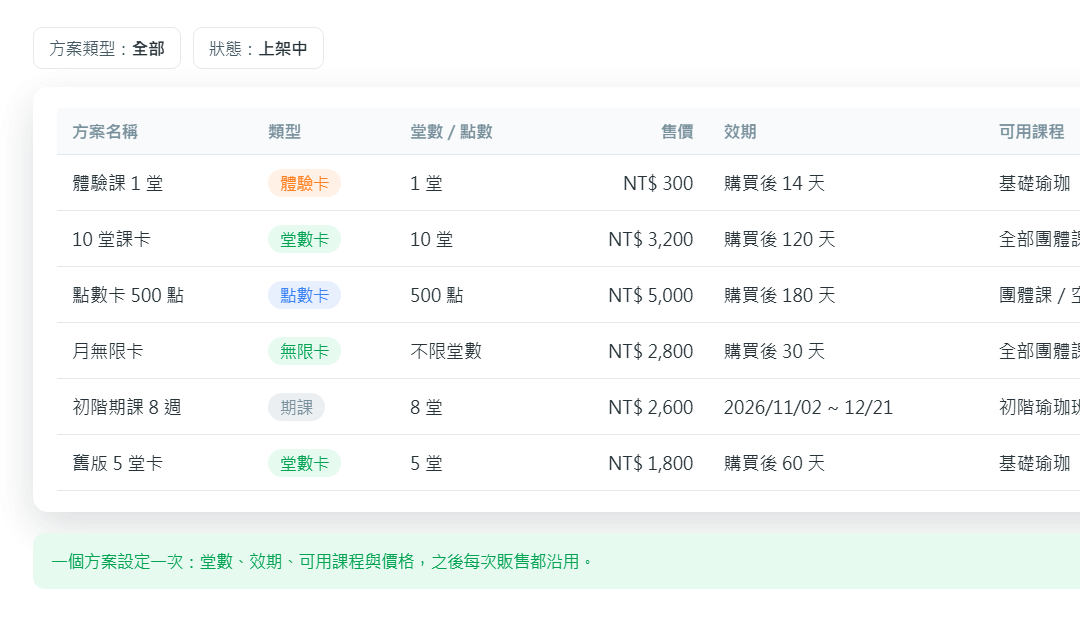Select the 月無限卡 plan name
1080x618 pixels.
point(108,351)
